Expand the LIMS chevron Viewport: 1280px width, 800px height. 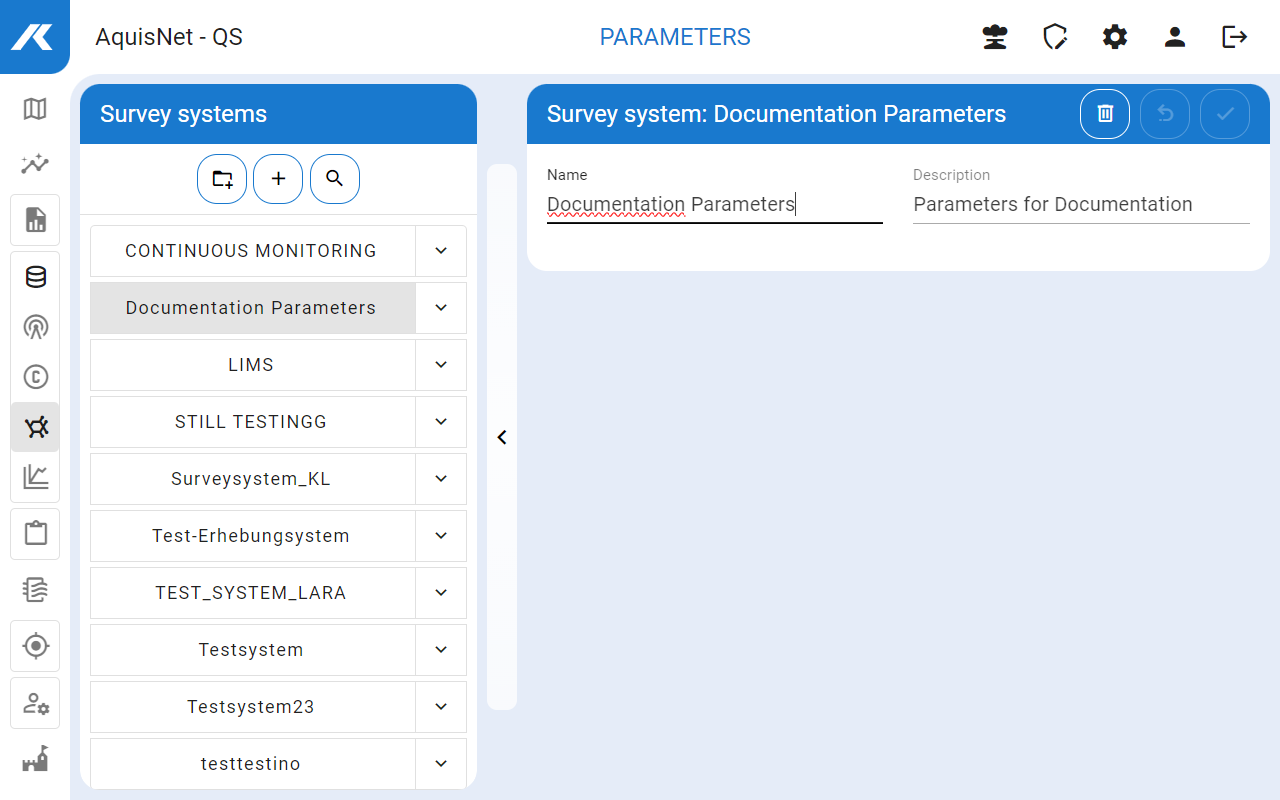point(441,365)
